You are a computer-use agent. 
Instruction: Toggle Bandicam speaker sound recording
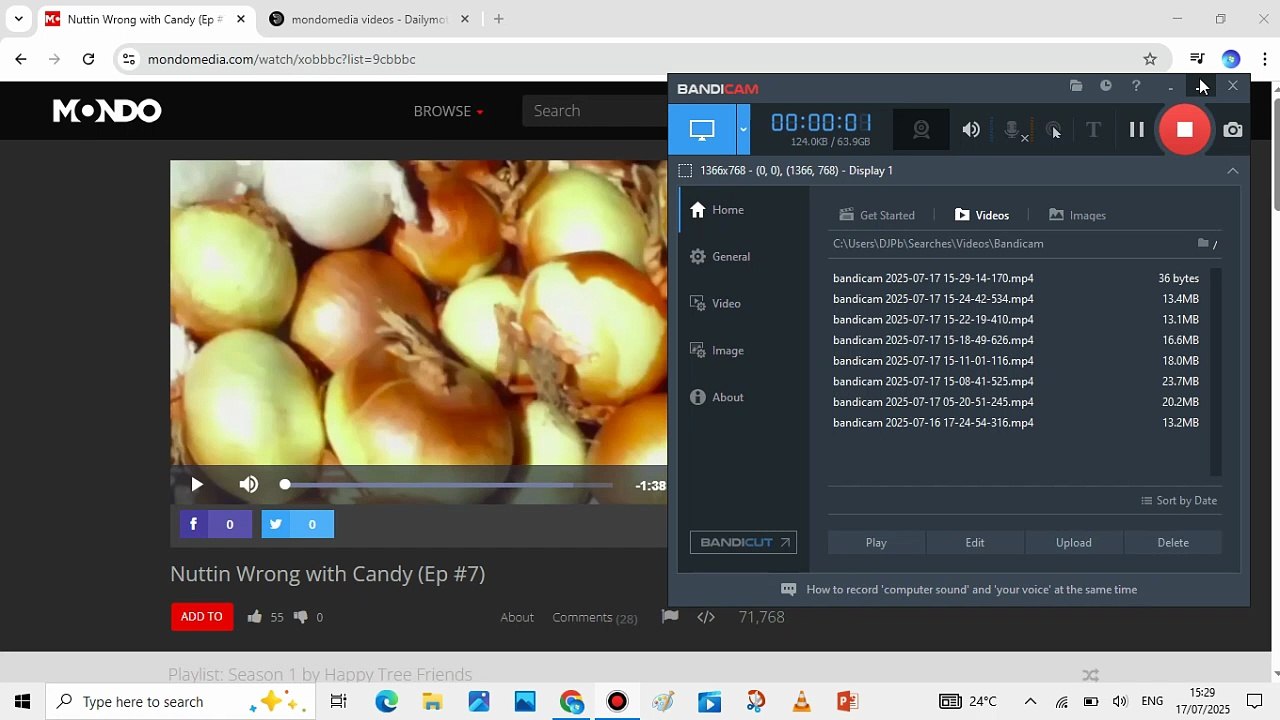point(971,129)
